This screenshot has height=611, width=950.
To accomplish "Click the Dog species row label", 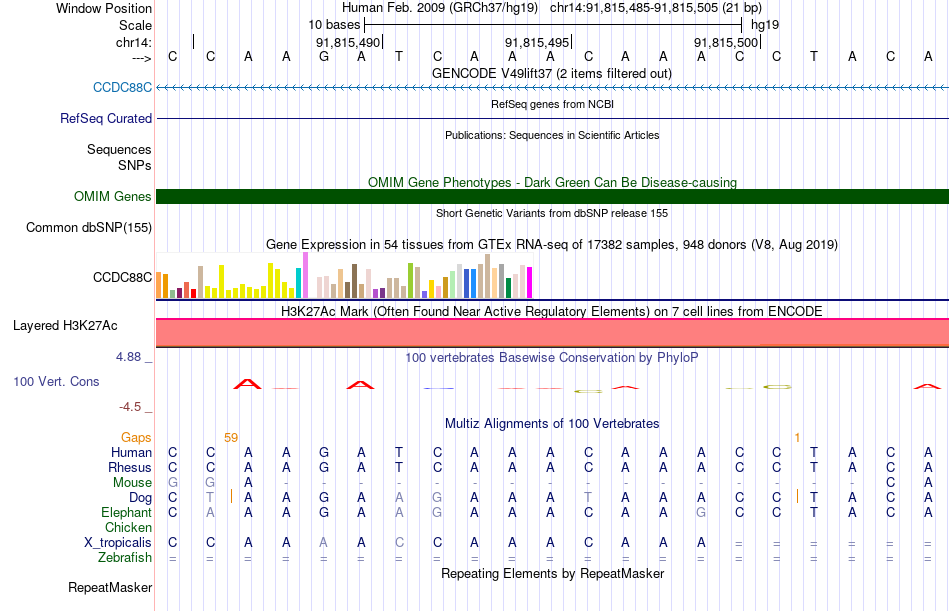I will [x=140, y=498].
